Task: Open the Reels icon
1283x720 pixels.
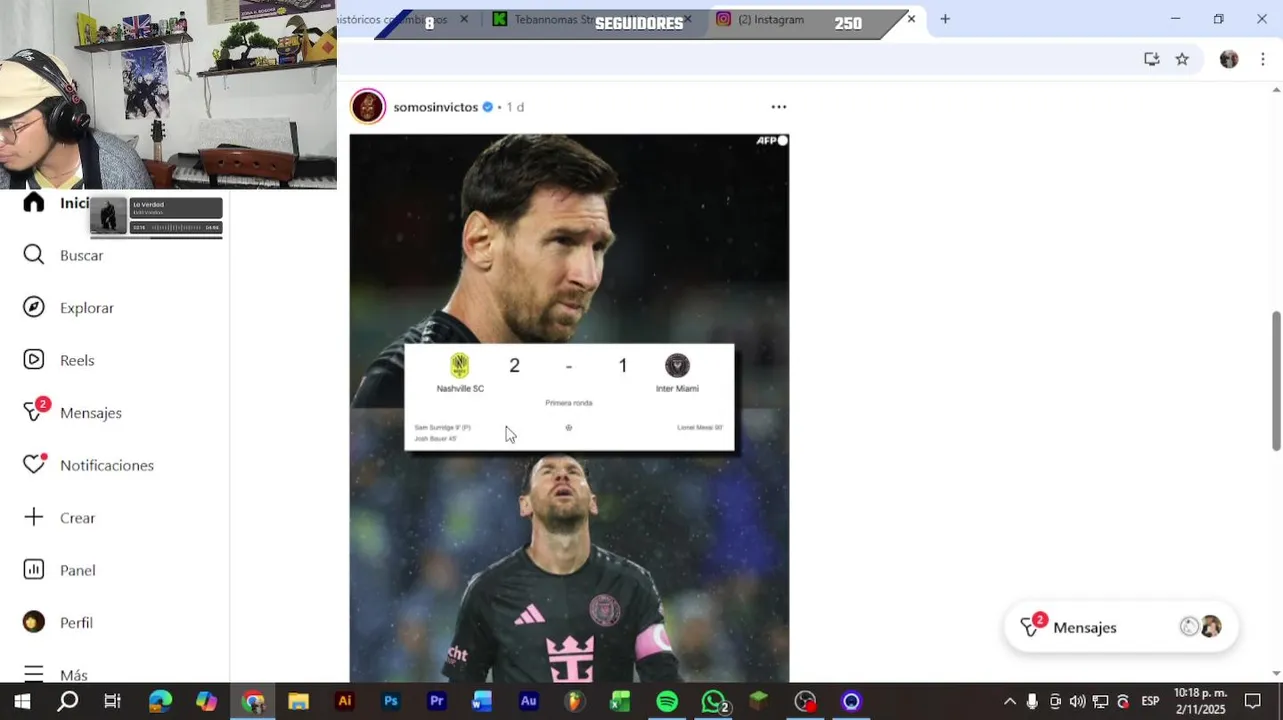Action: coord(34,360)
